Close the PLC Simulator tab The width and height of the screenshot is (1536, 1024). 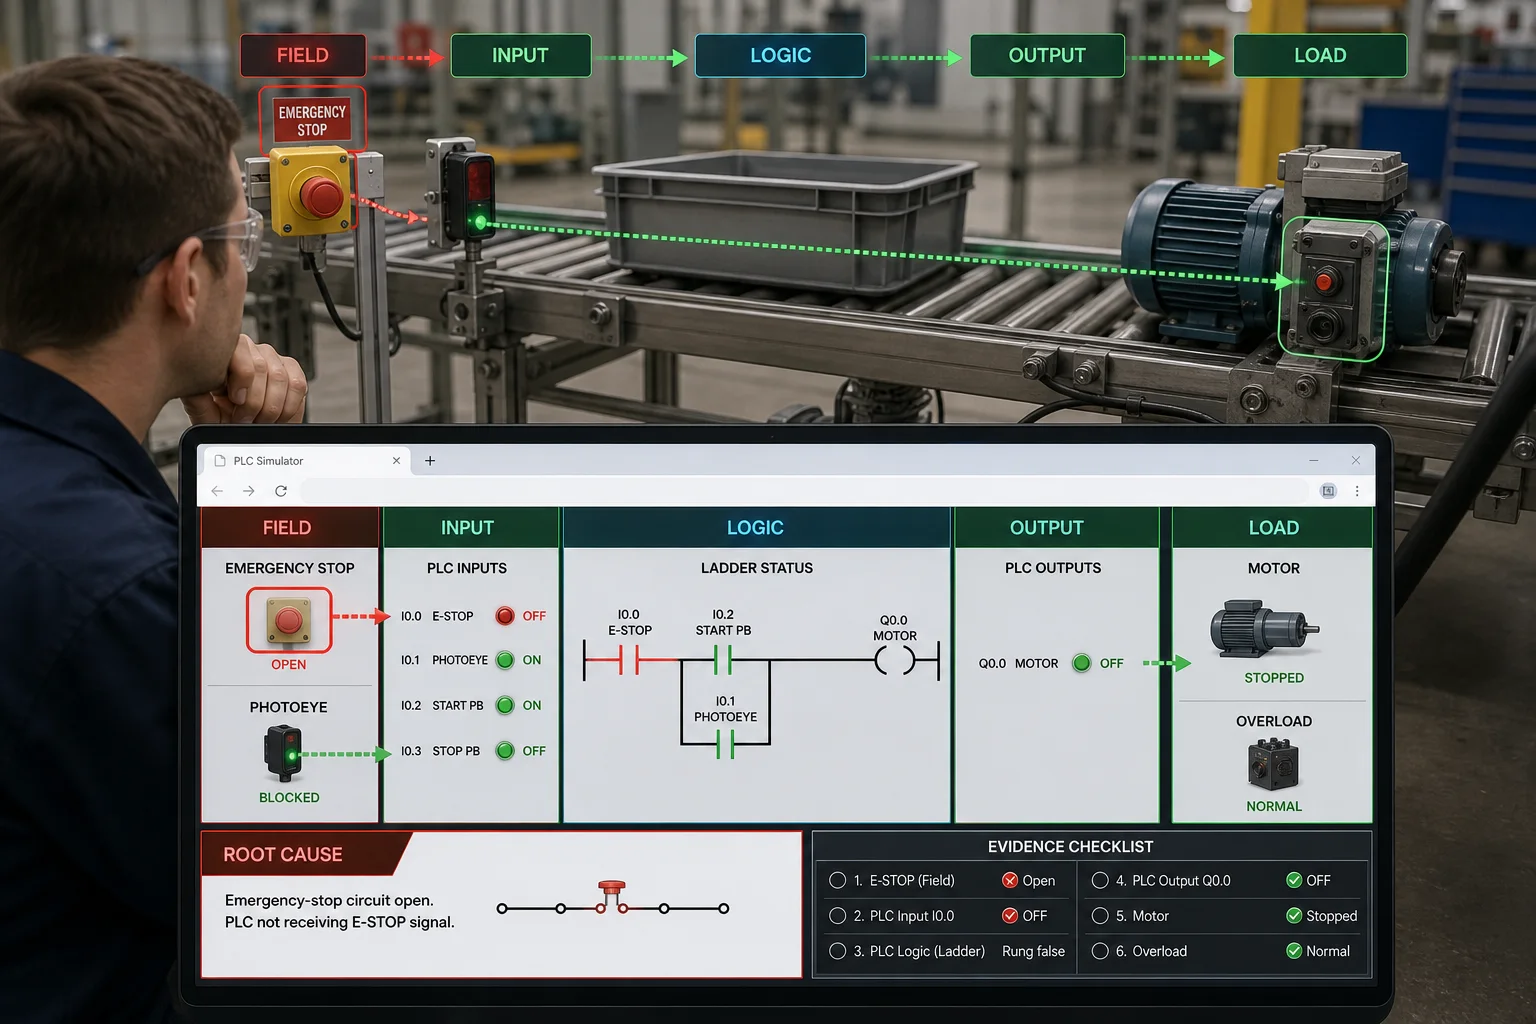396,461
